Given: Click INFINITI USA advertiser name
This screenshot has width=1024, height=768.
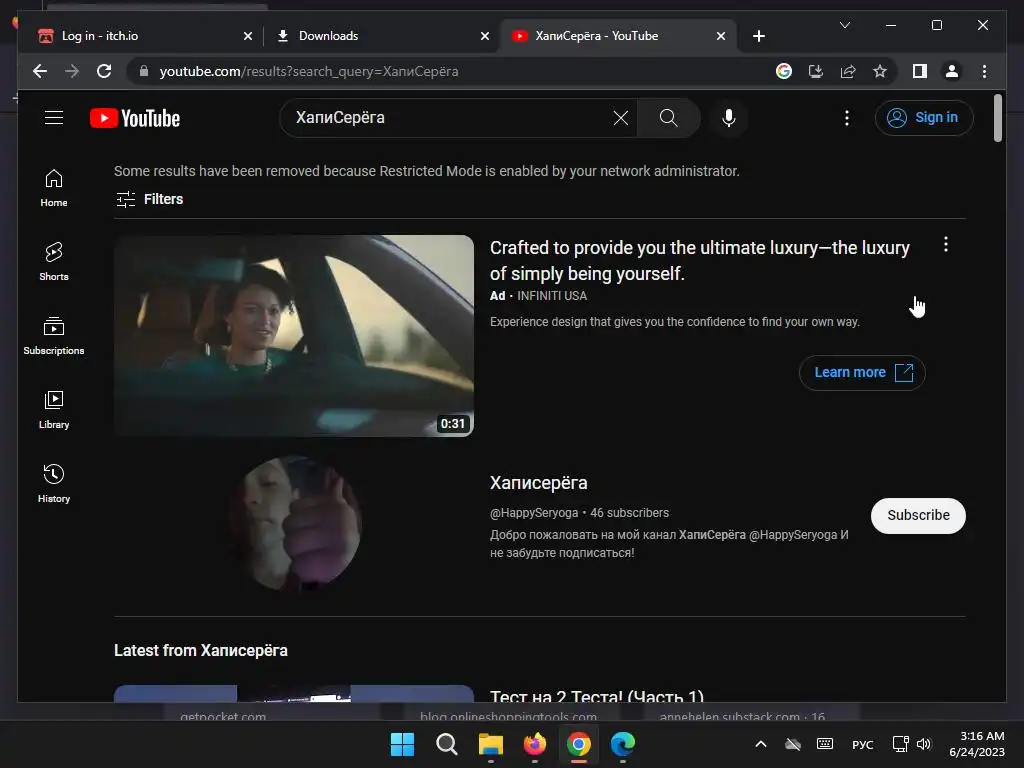Looking at the screenshot, I should [x=552, y=296].
